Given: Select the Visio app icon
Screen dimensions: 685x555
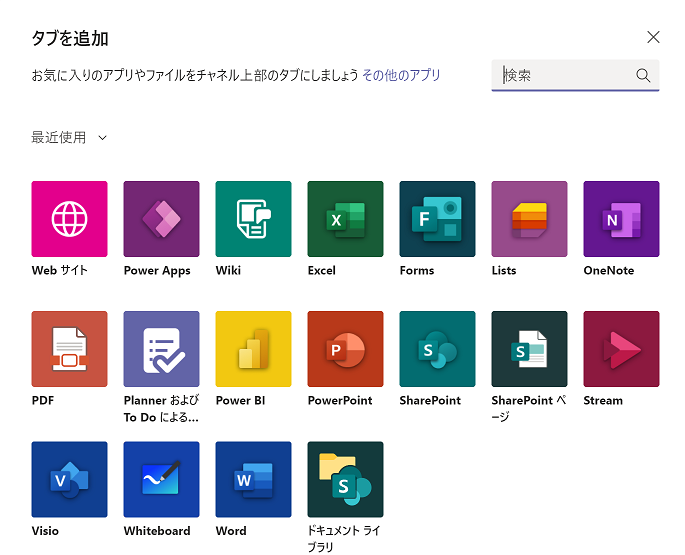Looking at the screenshot, I should click(69, 479).
